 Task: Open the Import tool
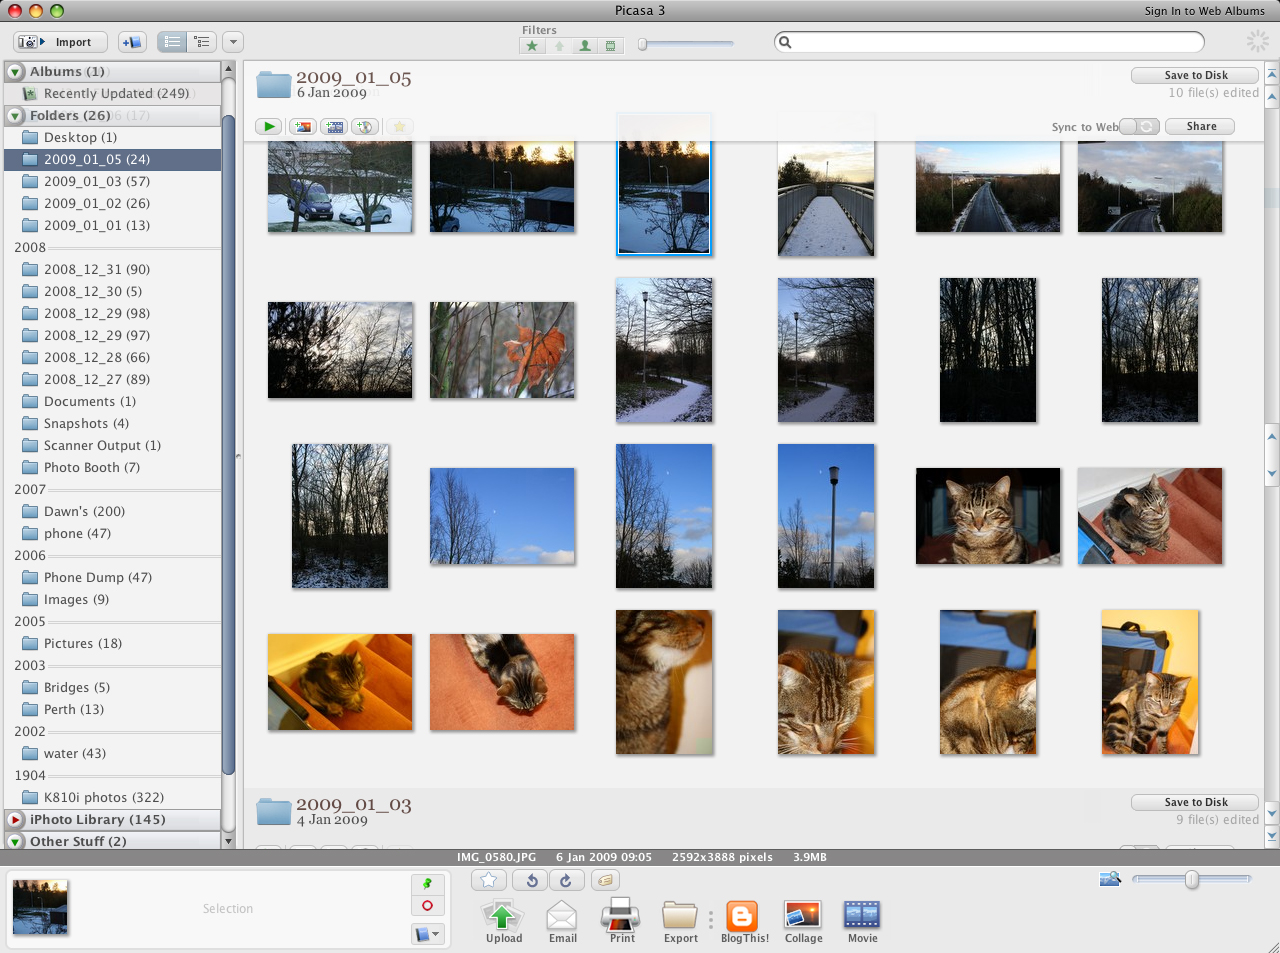coord(60,42)
